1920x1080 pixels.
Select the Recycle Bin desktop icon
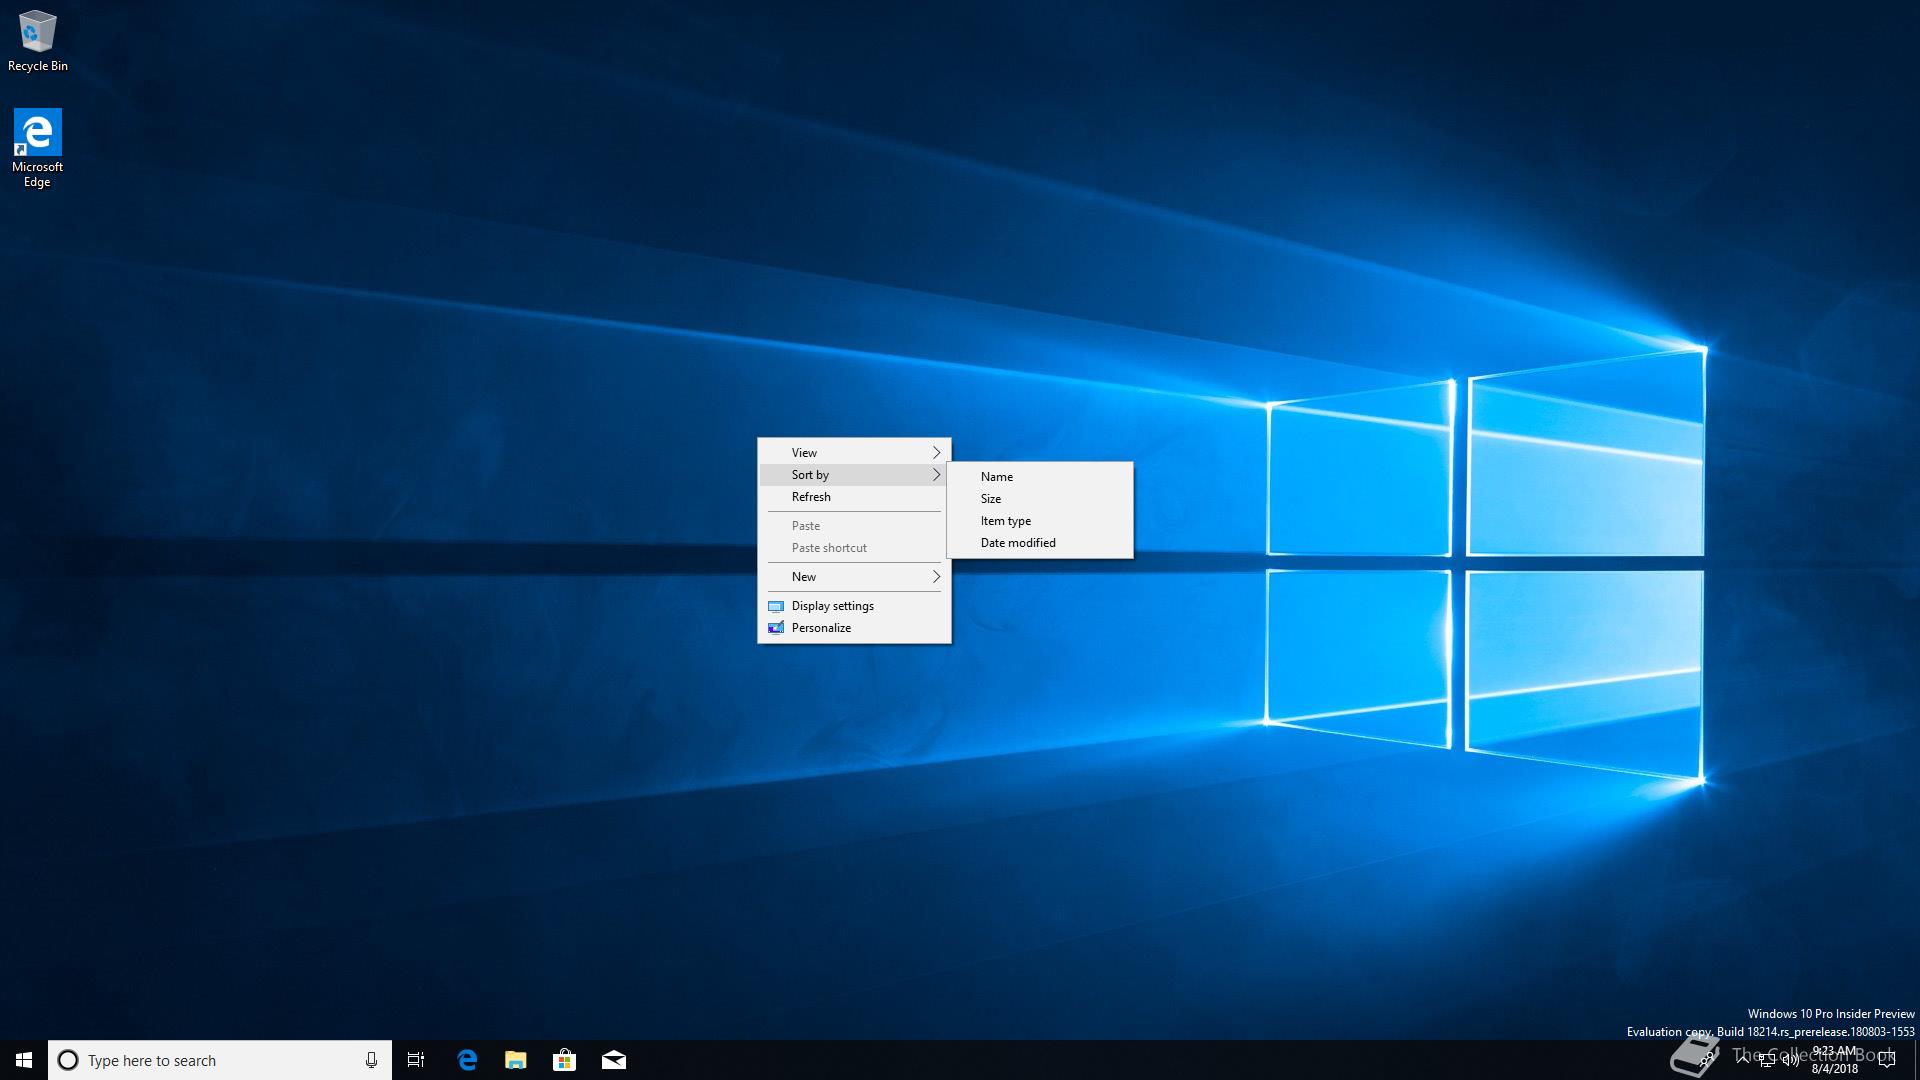click(x=38, y=41)
